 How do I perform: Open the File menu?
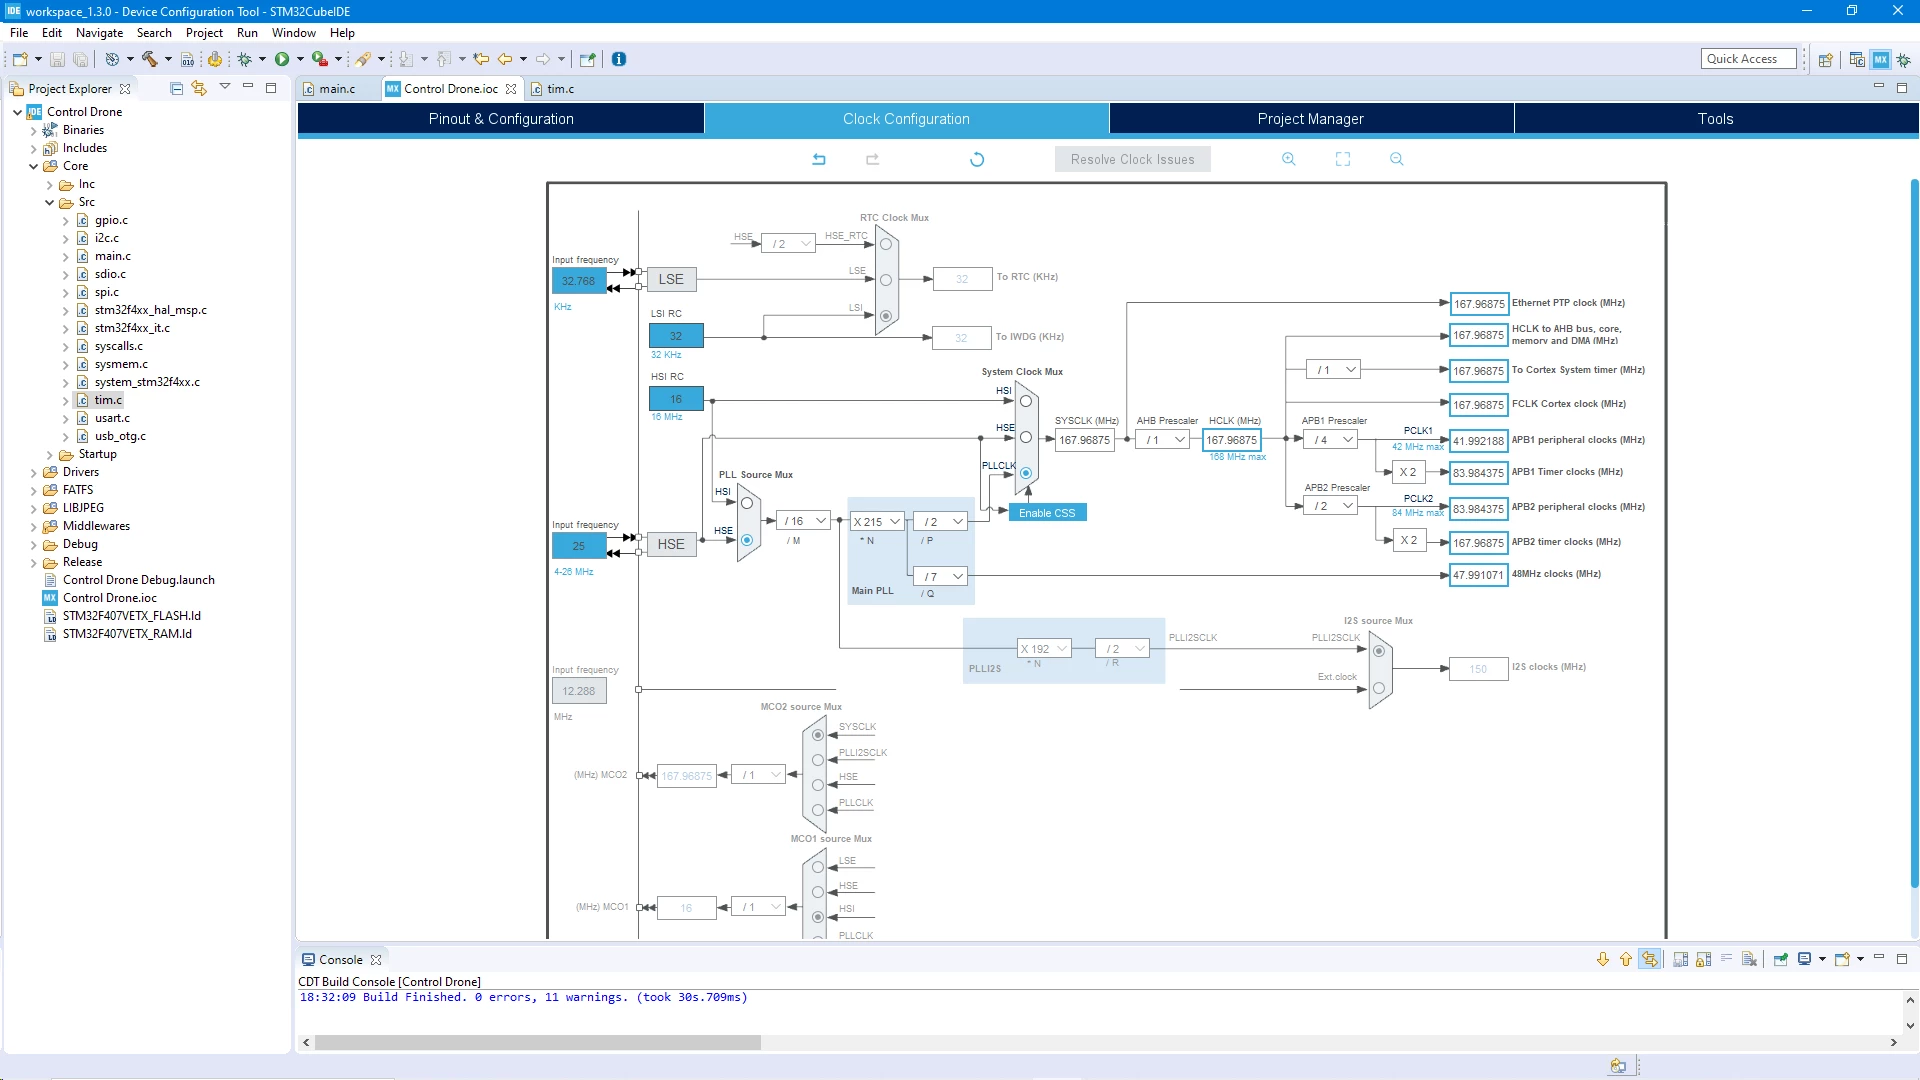click(x=19, y=33)
